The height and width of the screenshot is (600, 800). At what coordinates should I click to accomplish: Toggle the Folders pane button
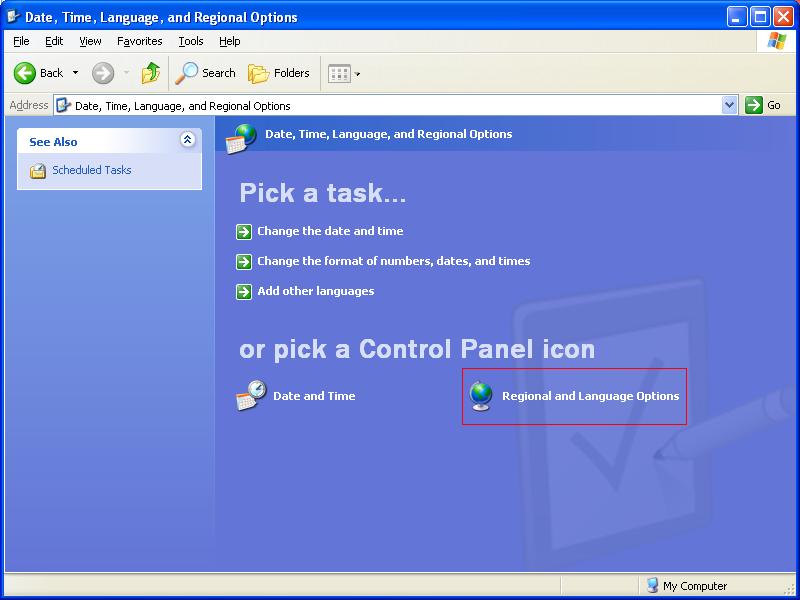pyautogui.click(x=279, y=73)
